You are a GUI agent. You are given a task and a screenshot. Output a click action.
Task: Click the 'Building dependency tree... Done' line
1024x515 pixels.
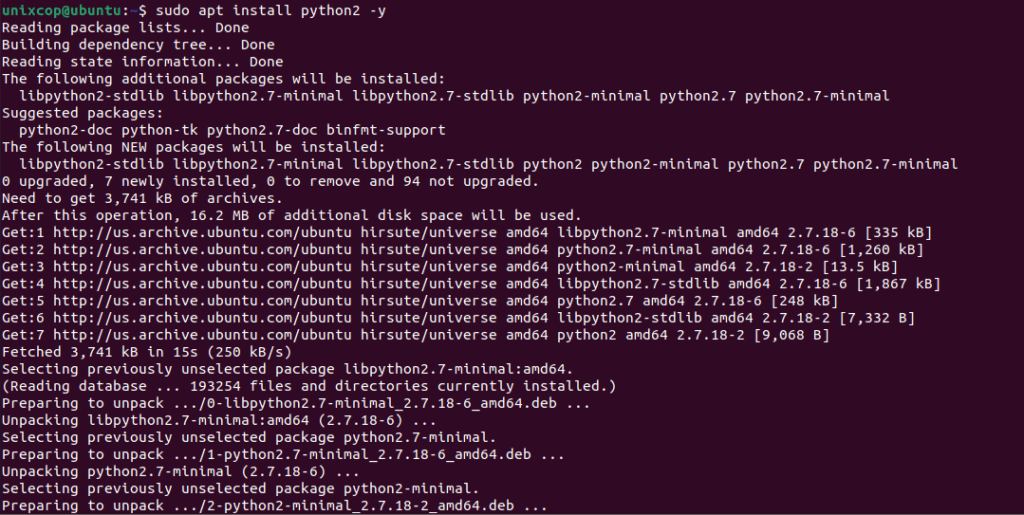[138, 44]
